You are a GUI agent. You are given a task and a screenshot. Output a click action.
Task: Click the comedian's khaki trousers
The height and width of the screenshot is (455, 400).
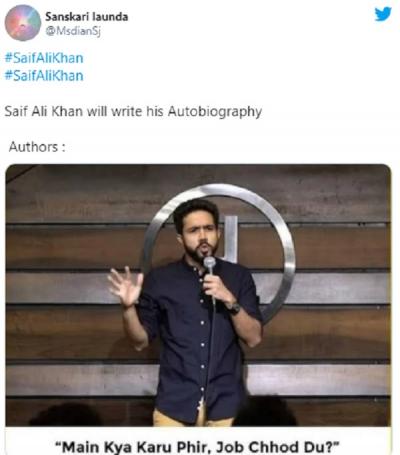pos(193,417)
